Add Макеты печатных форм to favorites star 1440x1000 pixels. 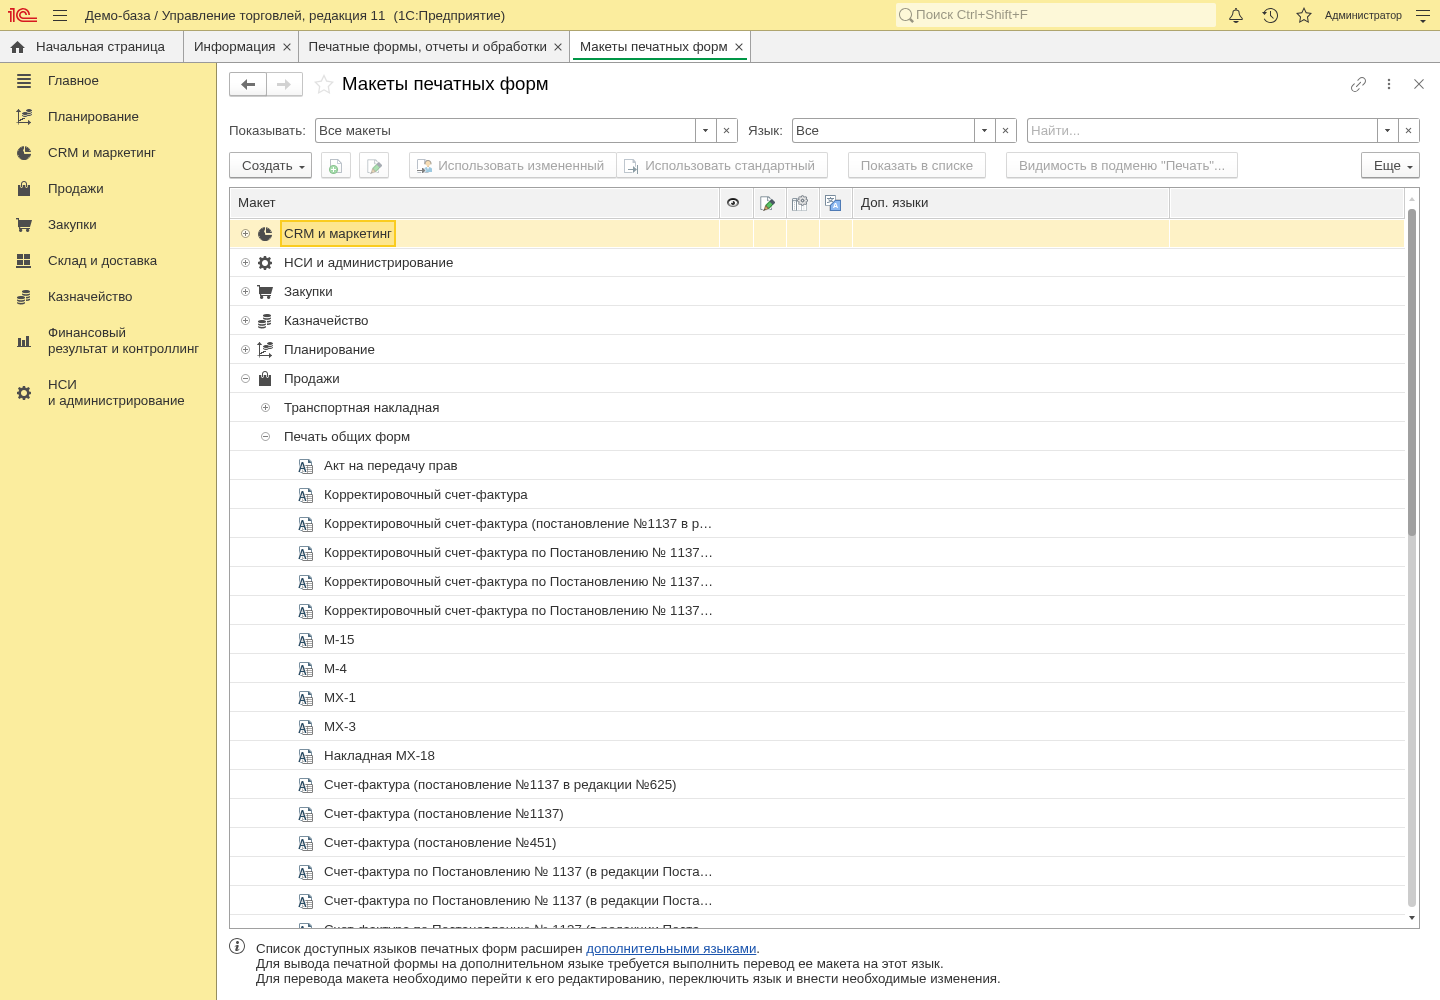click(x=323, y=84)
